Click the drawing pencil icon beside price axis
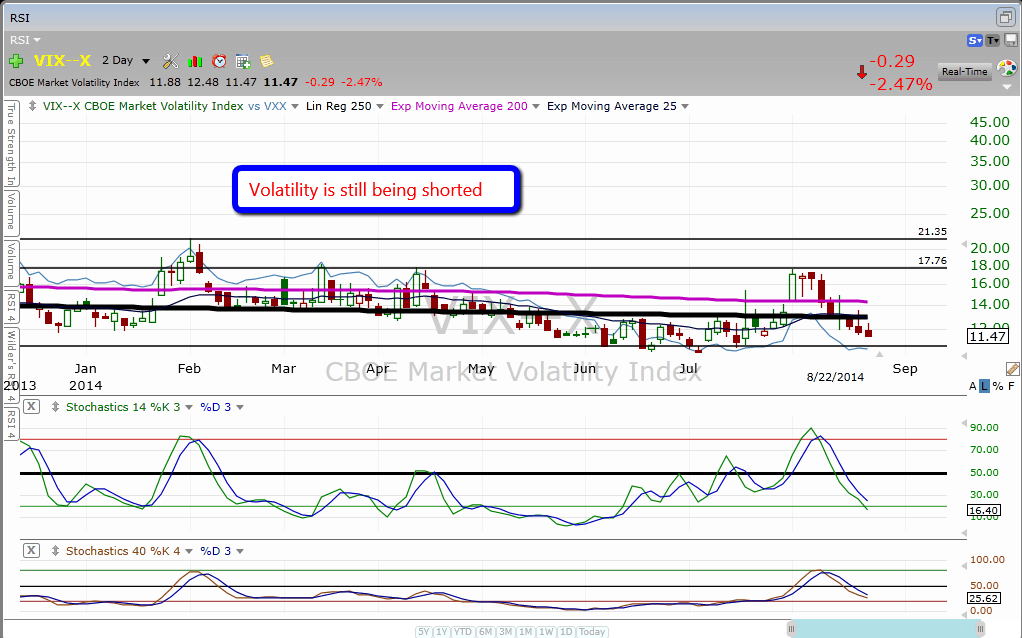Viewport: 1022px width, 638px height. click(x=1012, y=370)
